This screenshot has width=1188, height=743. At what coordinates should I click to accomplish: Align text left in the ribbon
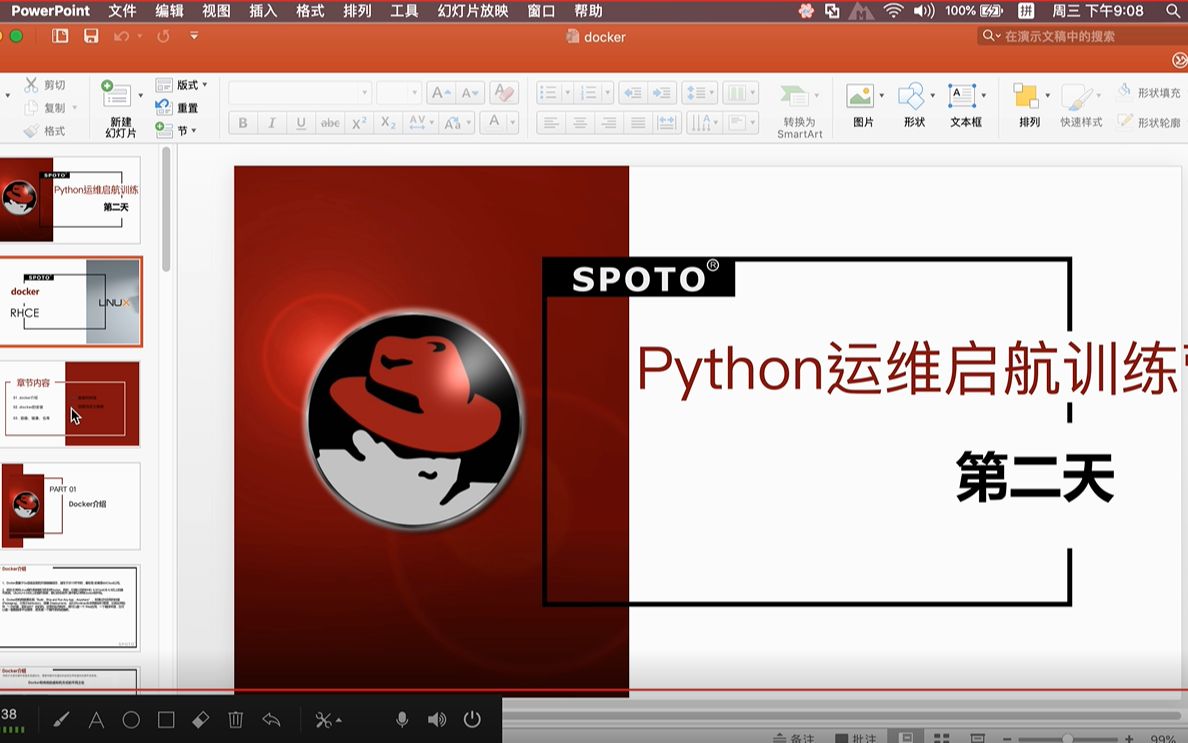click(551, 123)
